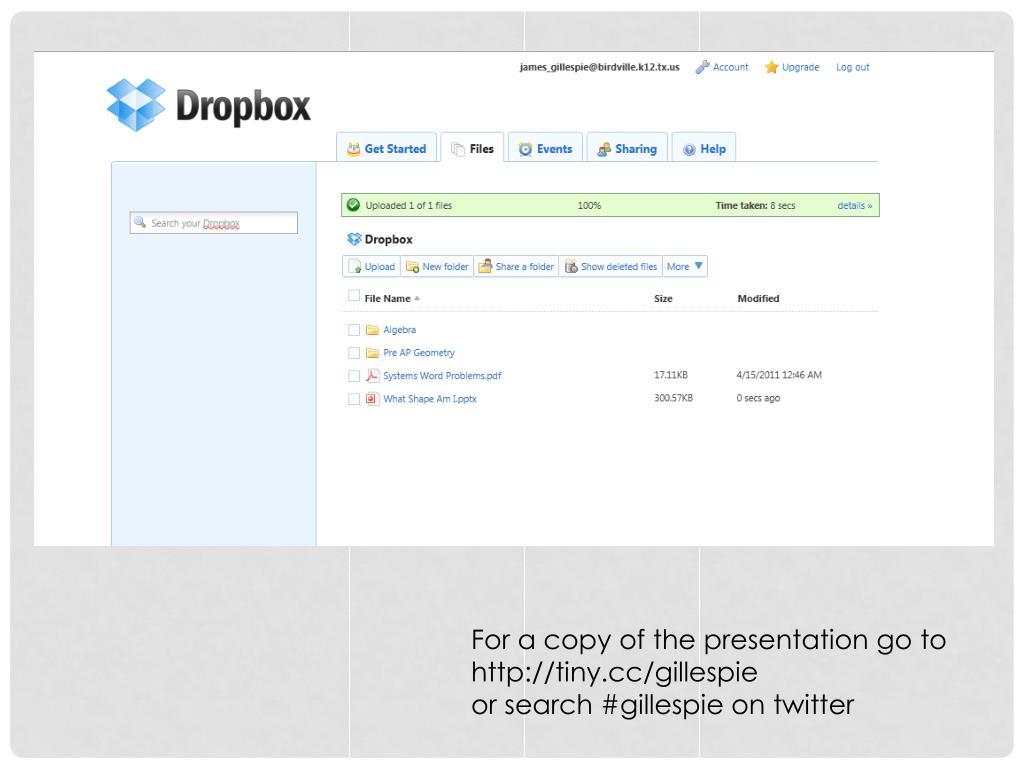Click the Size column header
The height and width of the screenshot is (768, 1024).
click(664, 298)
